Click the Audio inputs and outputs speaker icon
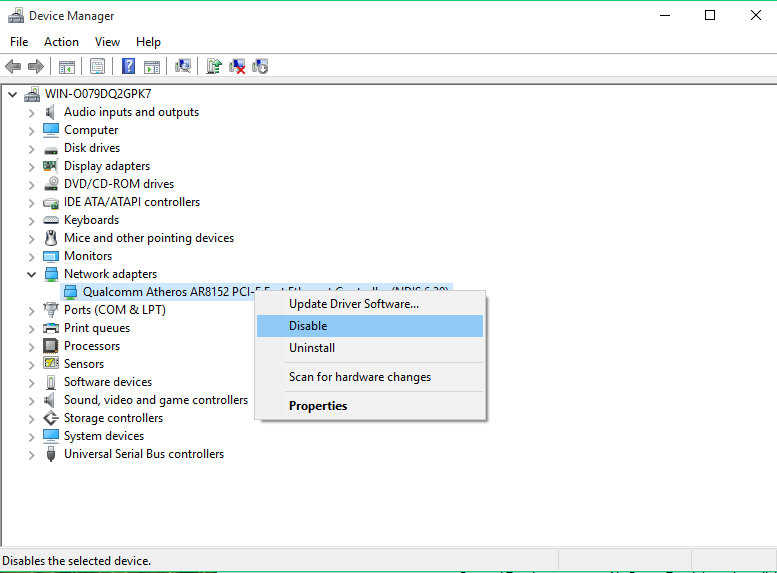777x573 pixels. (50, 112)
